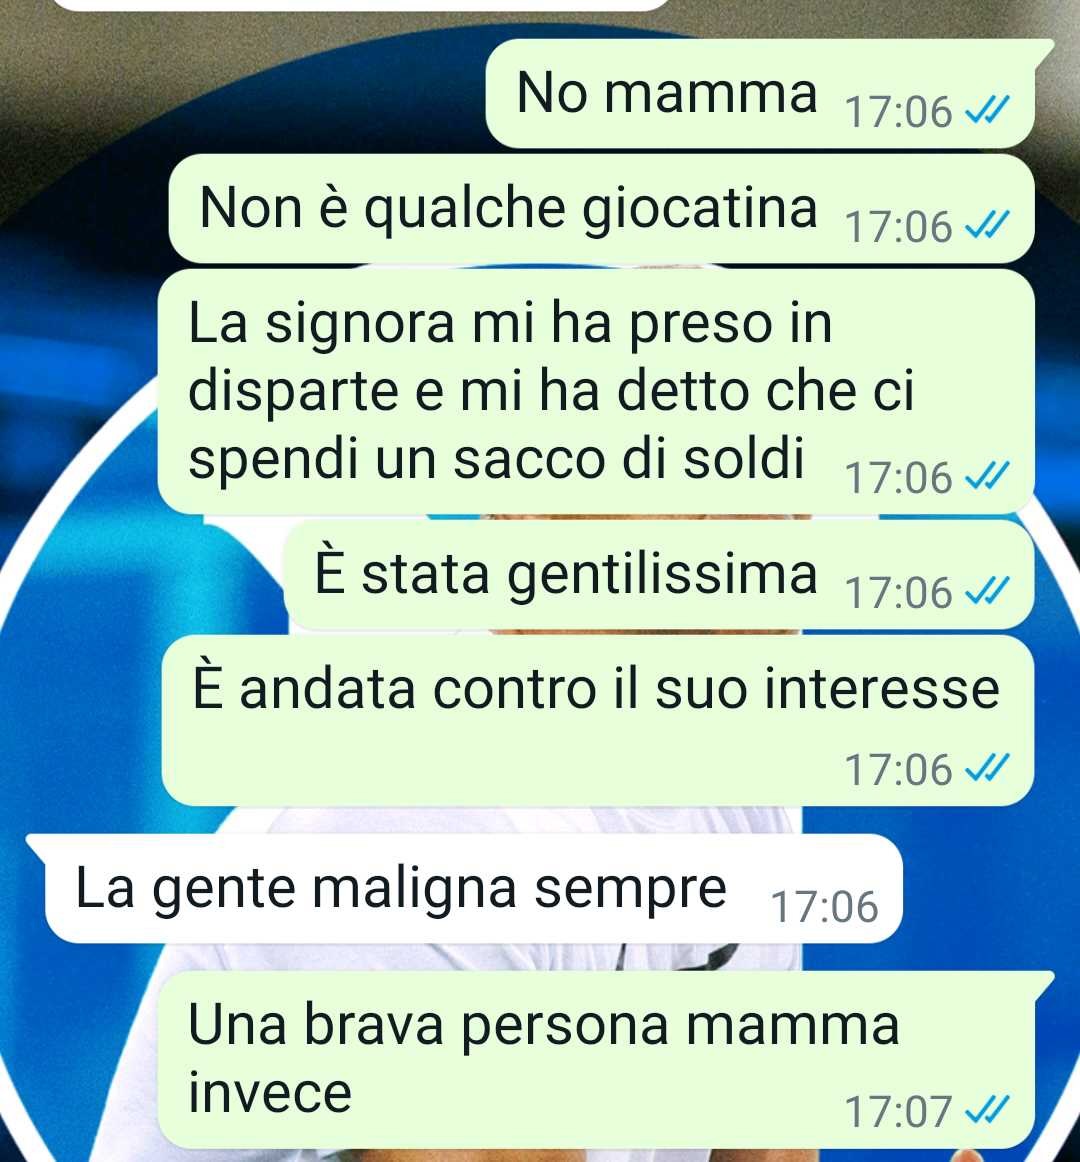Tap the read ticks on "È andata contro il suo interesse"

click(987, 769)
